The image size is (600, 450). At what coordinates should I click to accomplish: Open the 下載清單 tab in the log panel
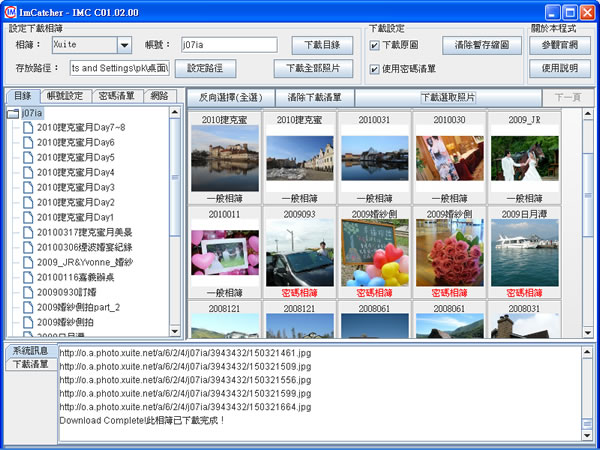tap(28, 365)
